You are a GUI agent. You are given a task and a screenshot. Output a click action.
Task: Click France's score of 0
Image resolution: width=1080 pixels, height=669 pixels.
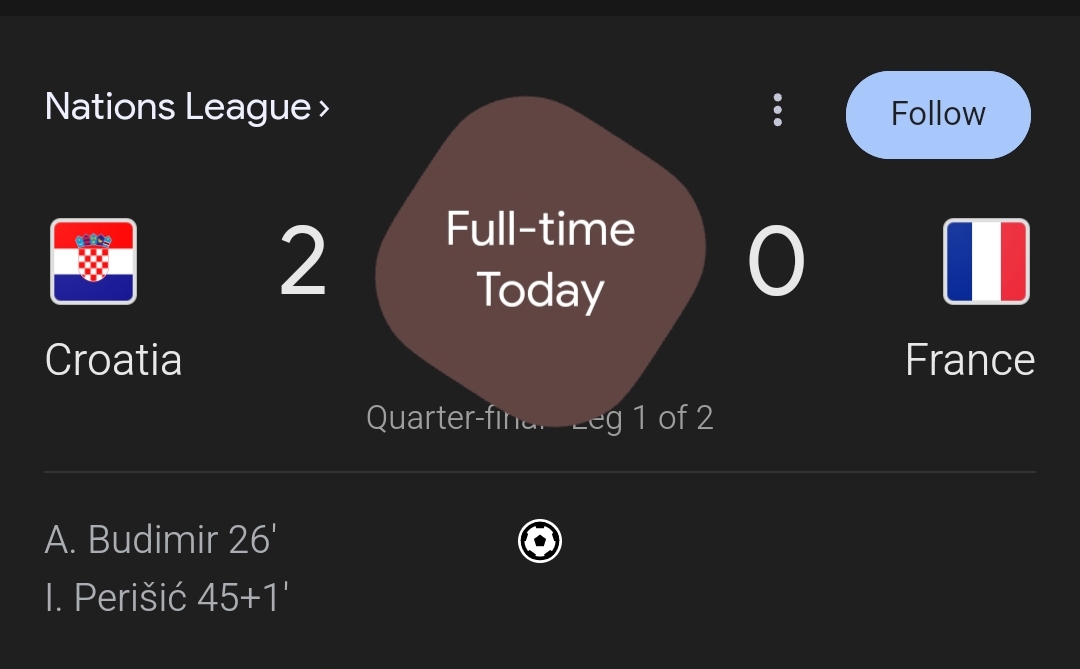[x=776, y=263]
